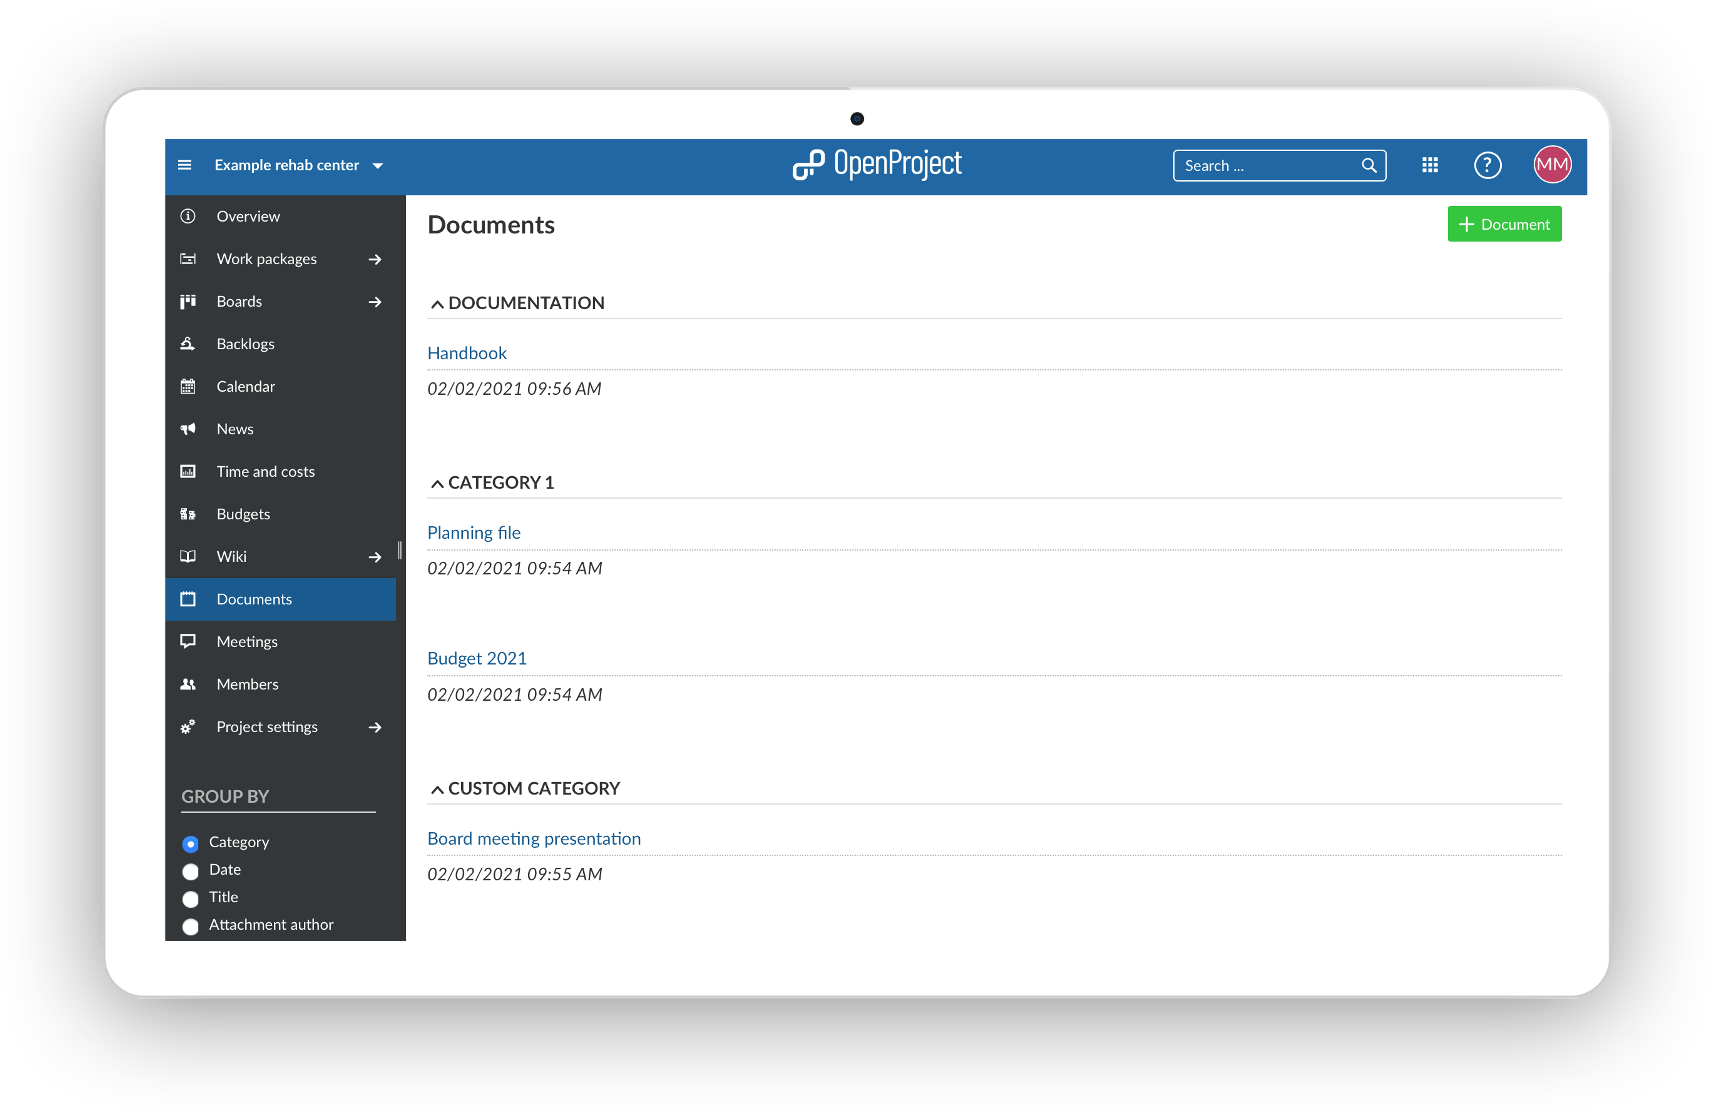Open the help question mark icon
This screenshot has width=1712, height=1112.
click(1487, 165)
